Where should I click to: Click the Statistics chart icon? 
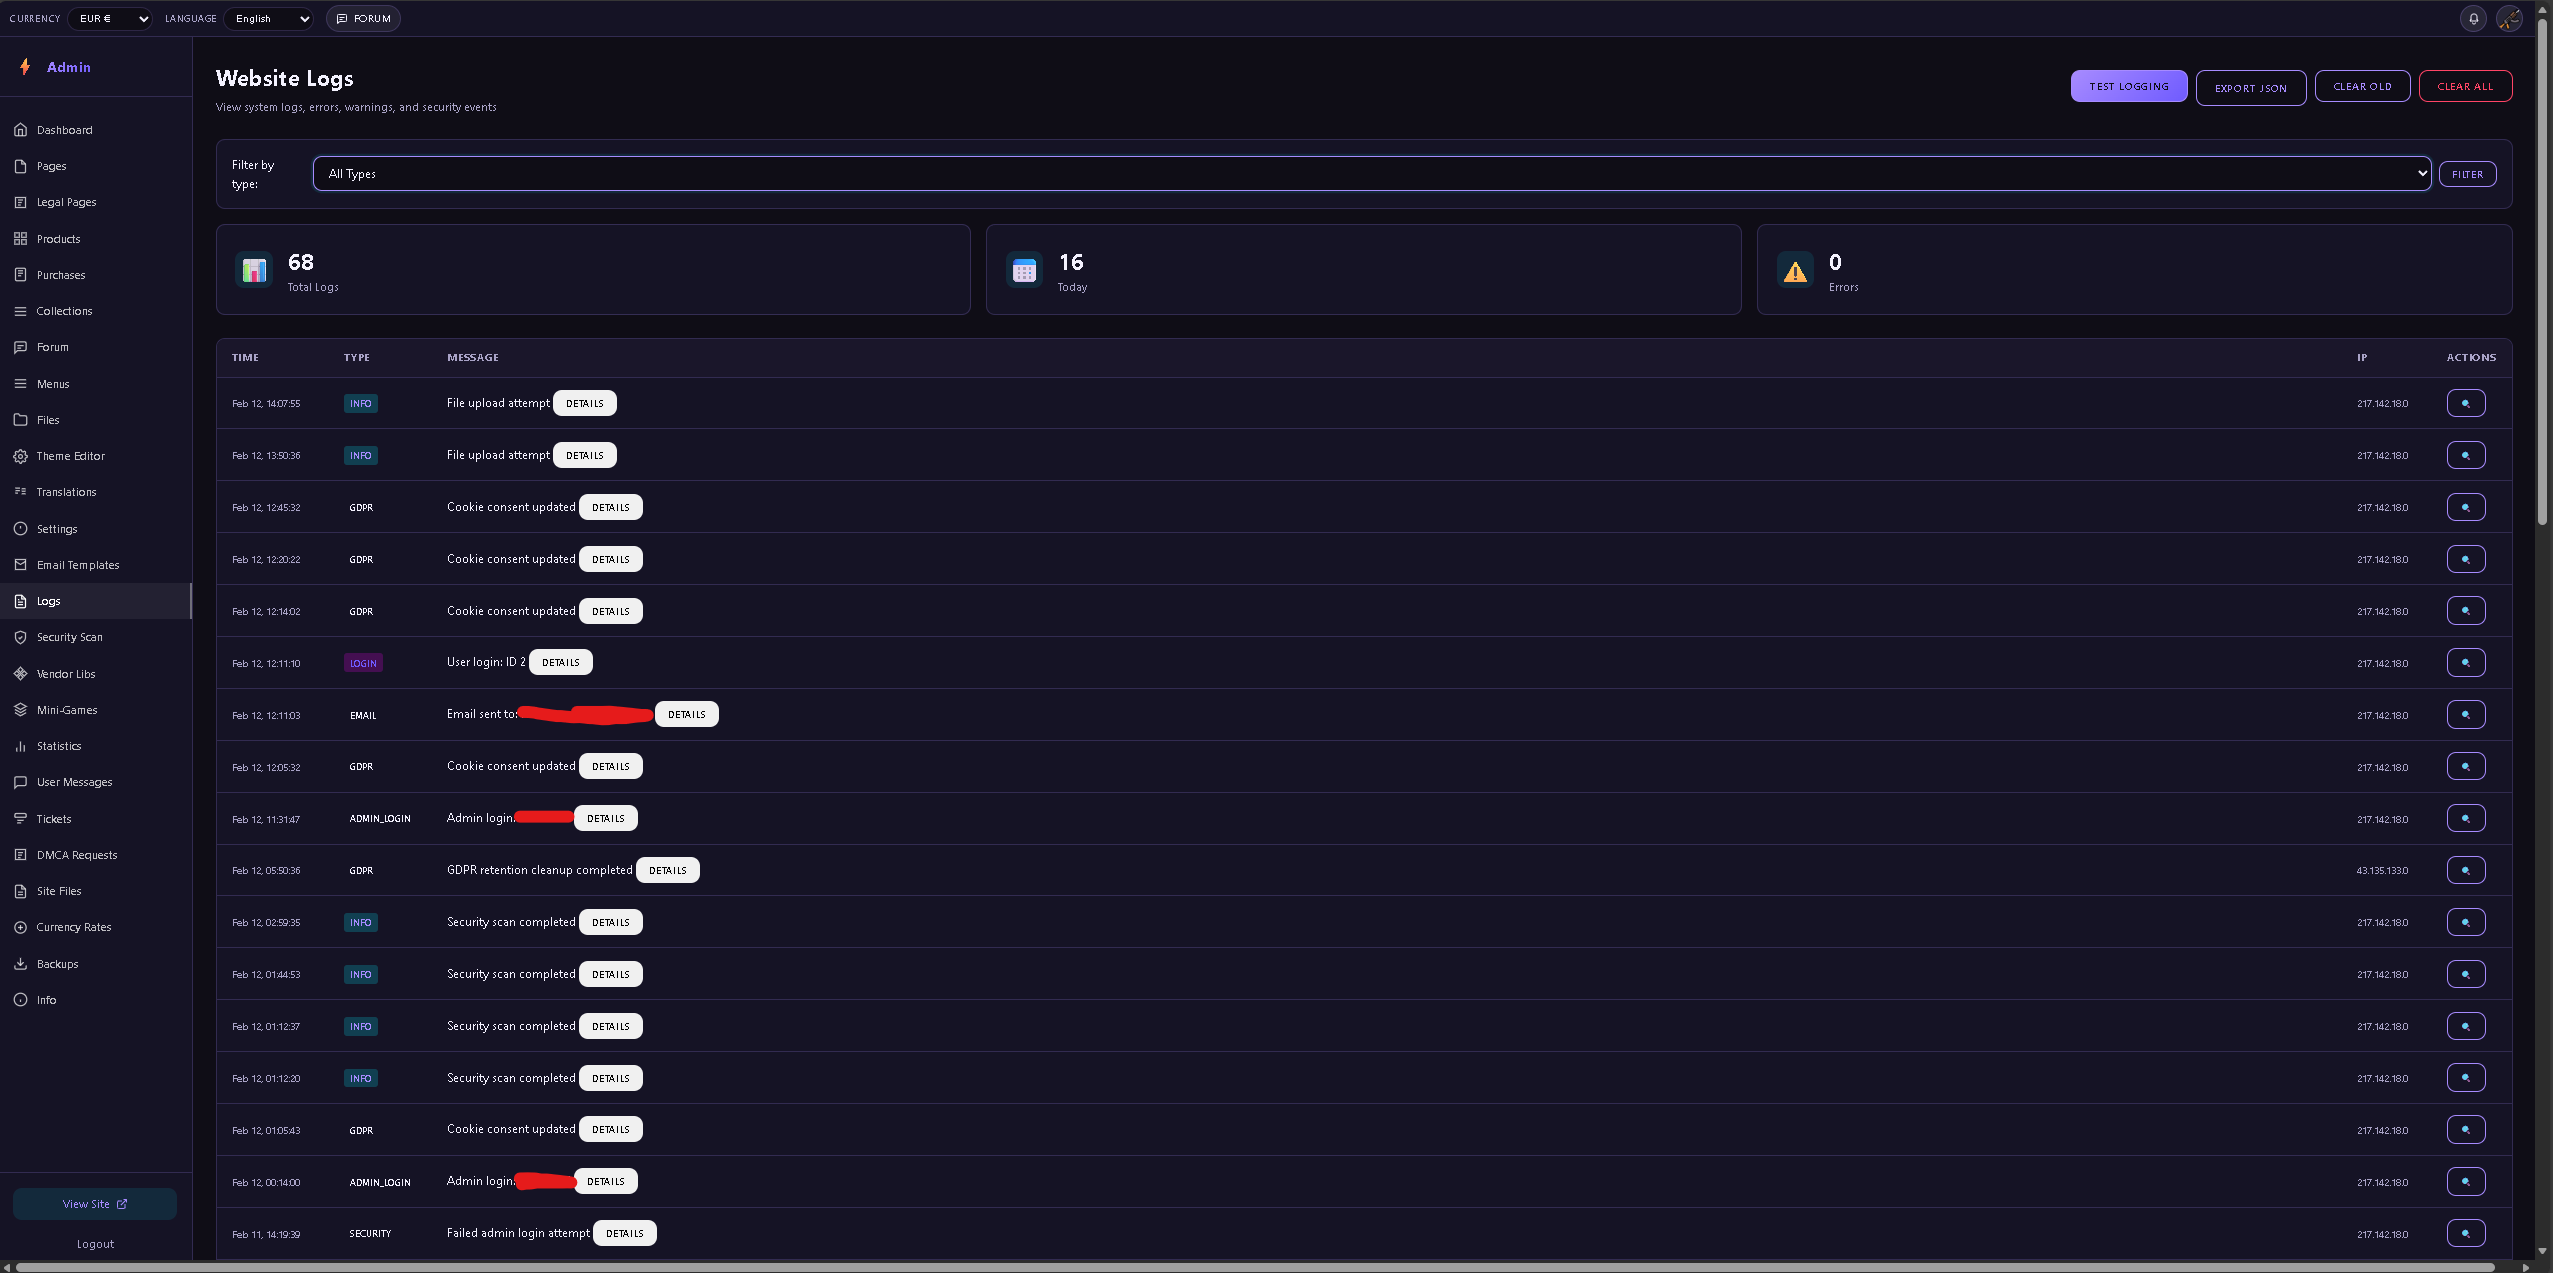click(22, 746)
